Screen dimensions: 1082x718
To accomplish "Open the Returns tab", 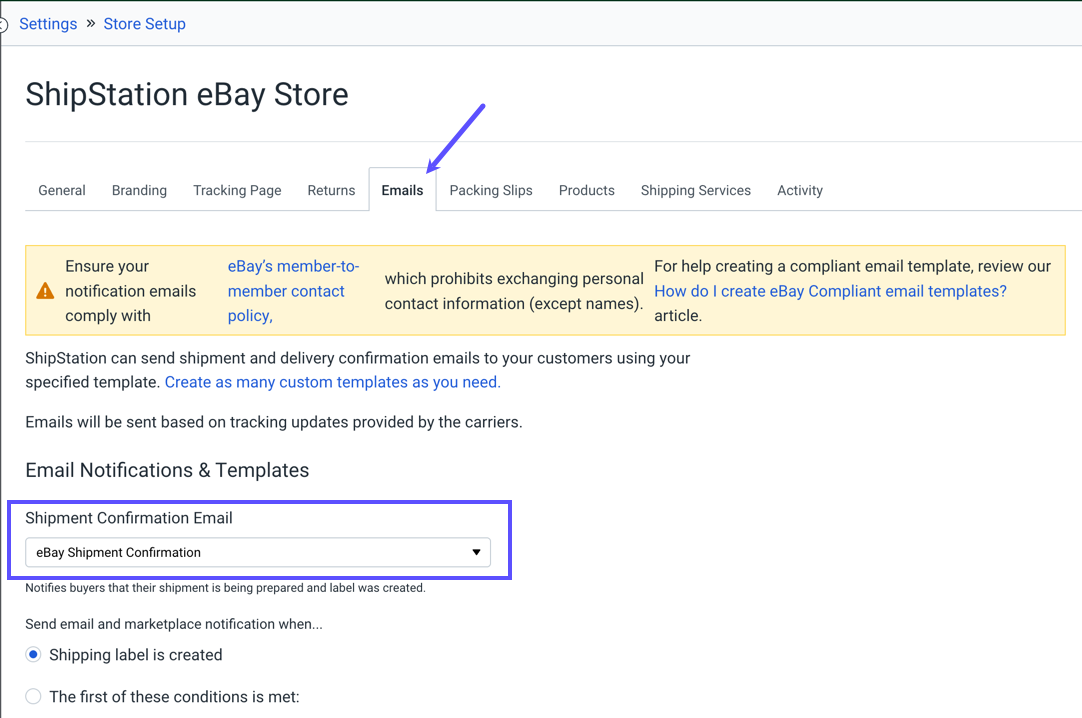I will click(331, 190).
